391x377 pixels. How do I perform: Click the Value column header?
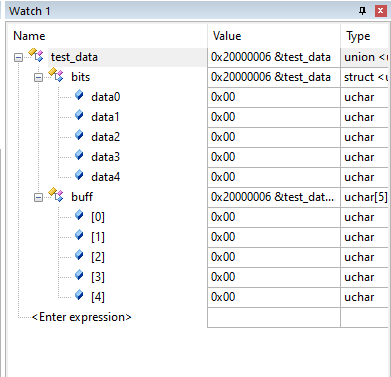(274, 36)
